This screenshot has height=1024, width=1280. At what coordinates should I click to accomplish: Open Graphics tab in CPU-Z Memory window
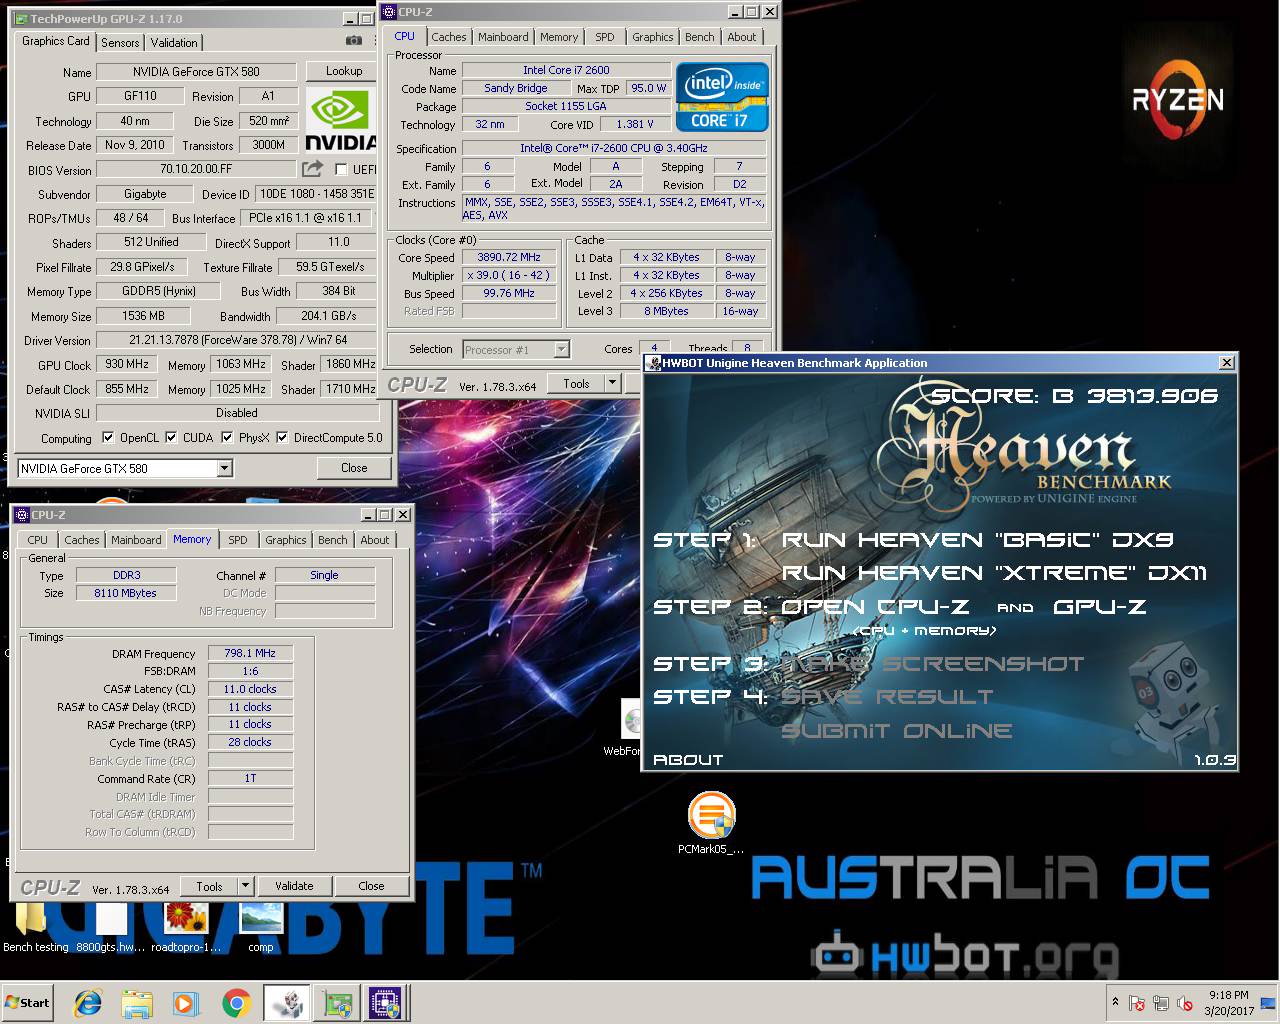click(286, 540)
